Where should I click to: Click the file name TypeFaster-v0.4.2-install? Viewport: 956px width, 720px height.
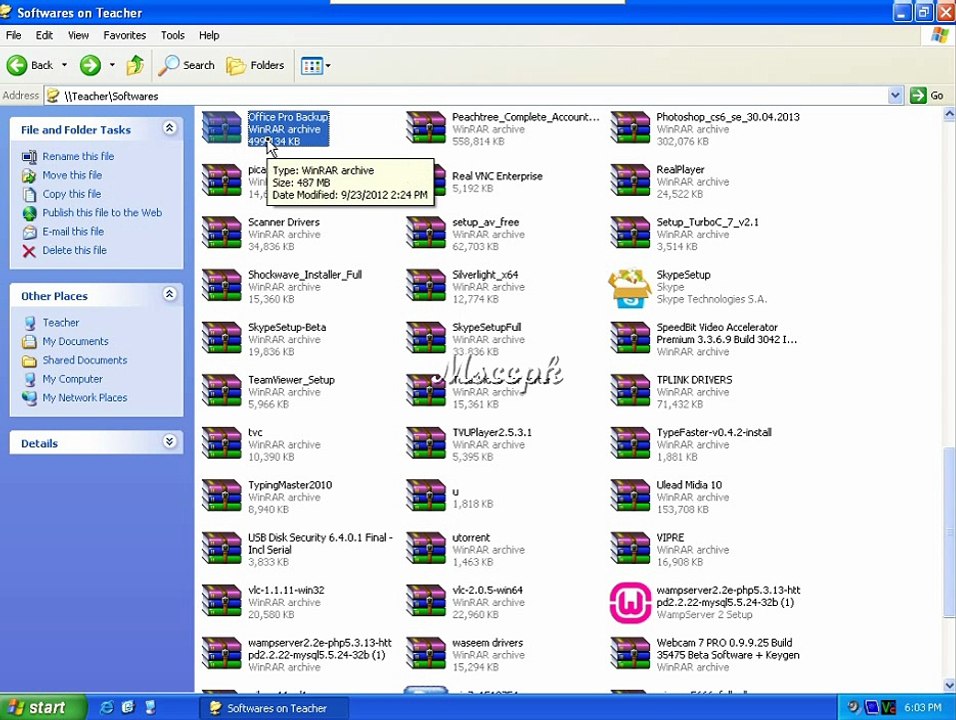click(x=714, y=432)
